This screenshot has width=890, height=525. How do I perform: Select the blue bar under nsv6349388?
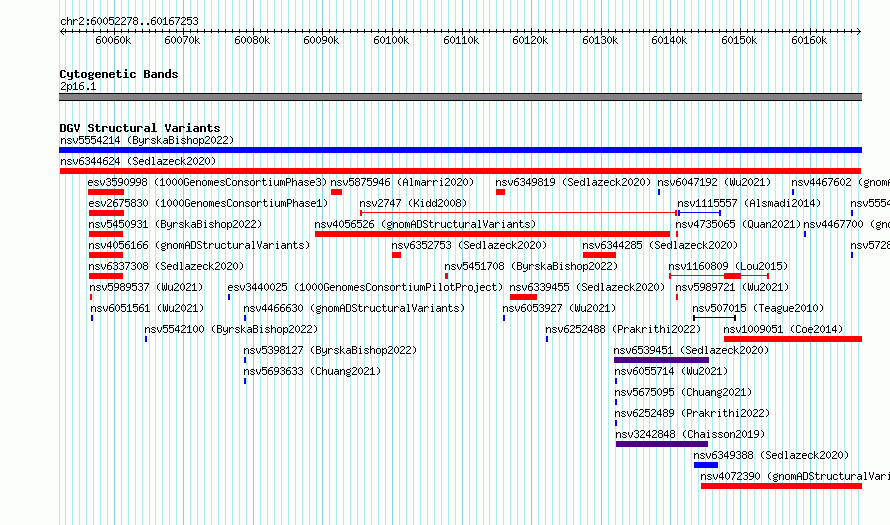point(706,465)
